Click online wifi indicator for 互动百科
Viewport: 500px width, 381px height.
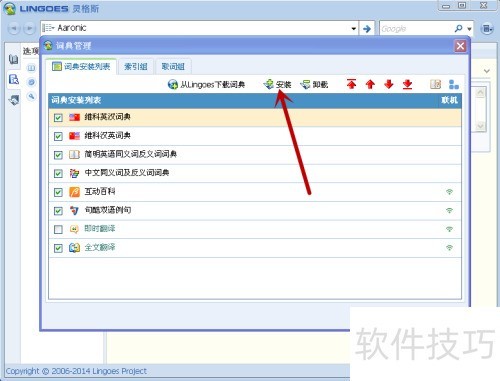(x=449, y=192)
